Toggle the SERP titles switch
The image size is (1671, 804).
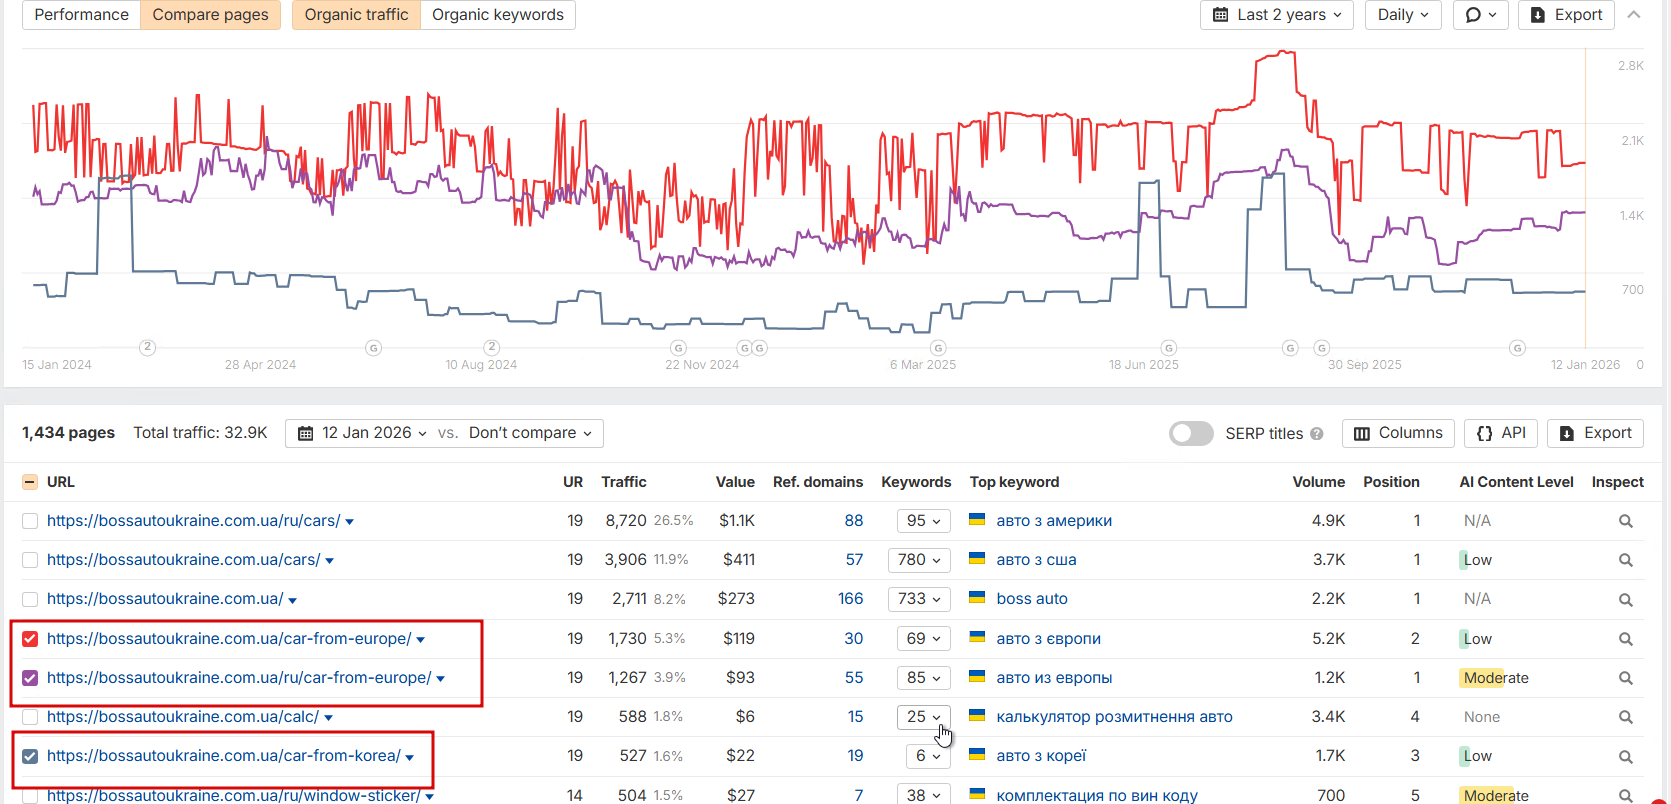pos(1191,433)
